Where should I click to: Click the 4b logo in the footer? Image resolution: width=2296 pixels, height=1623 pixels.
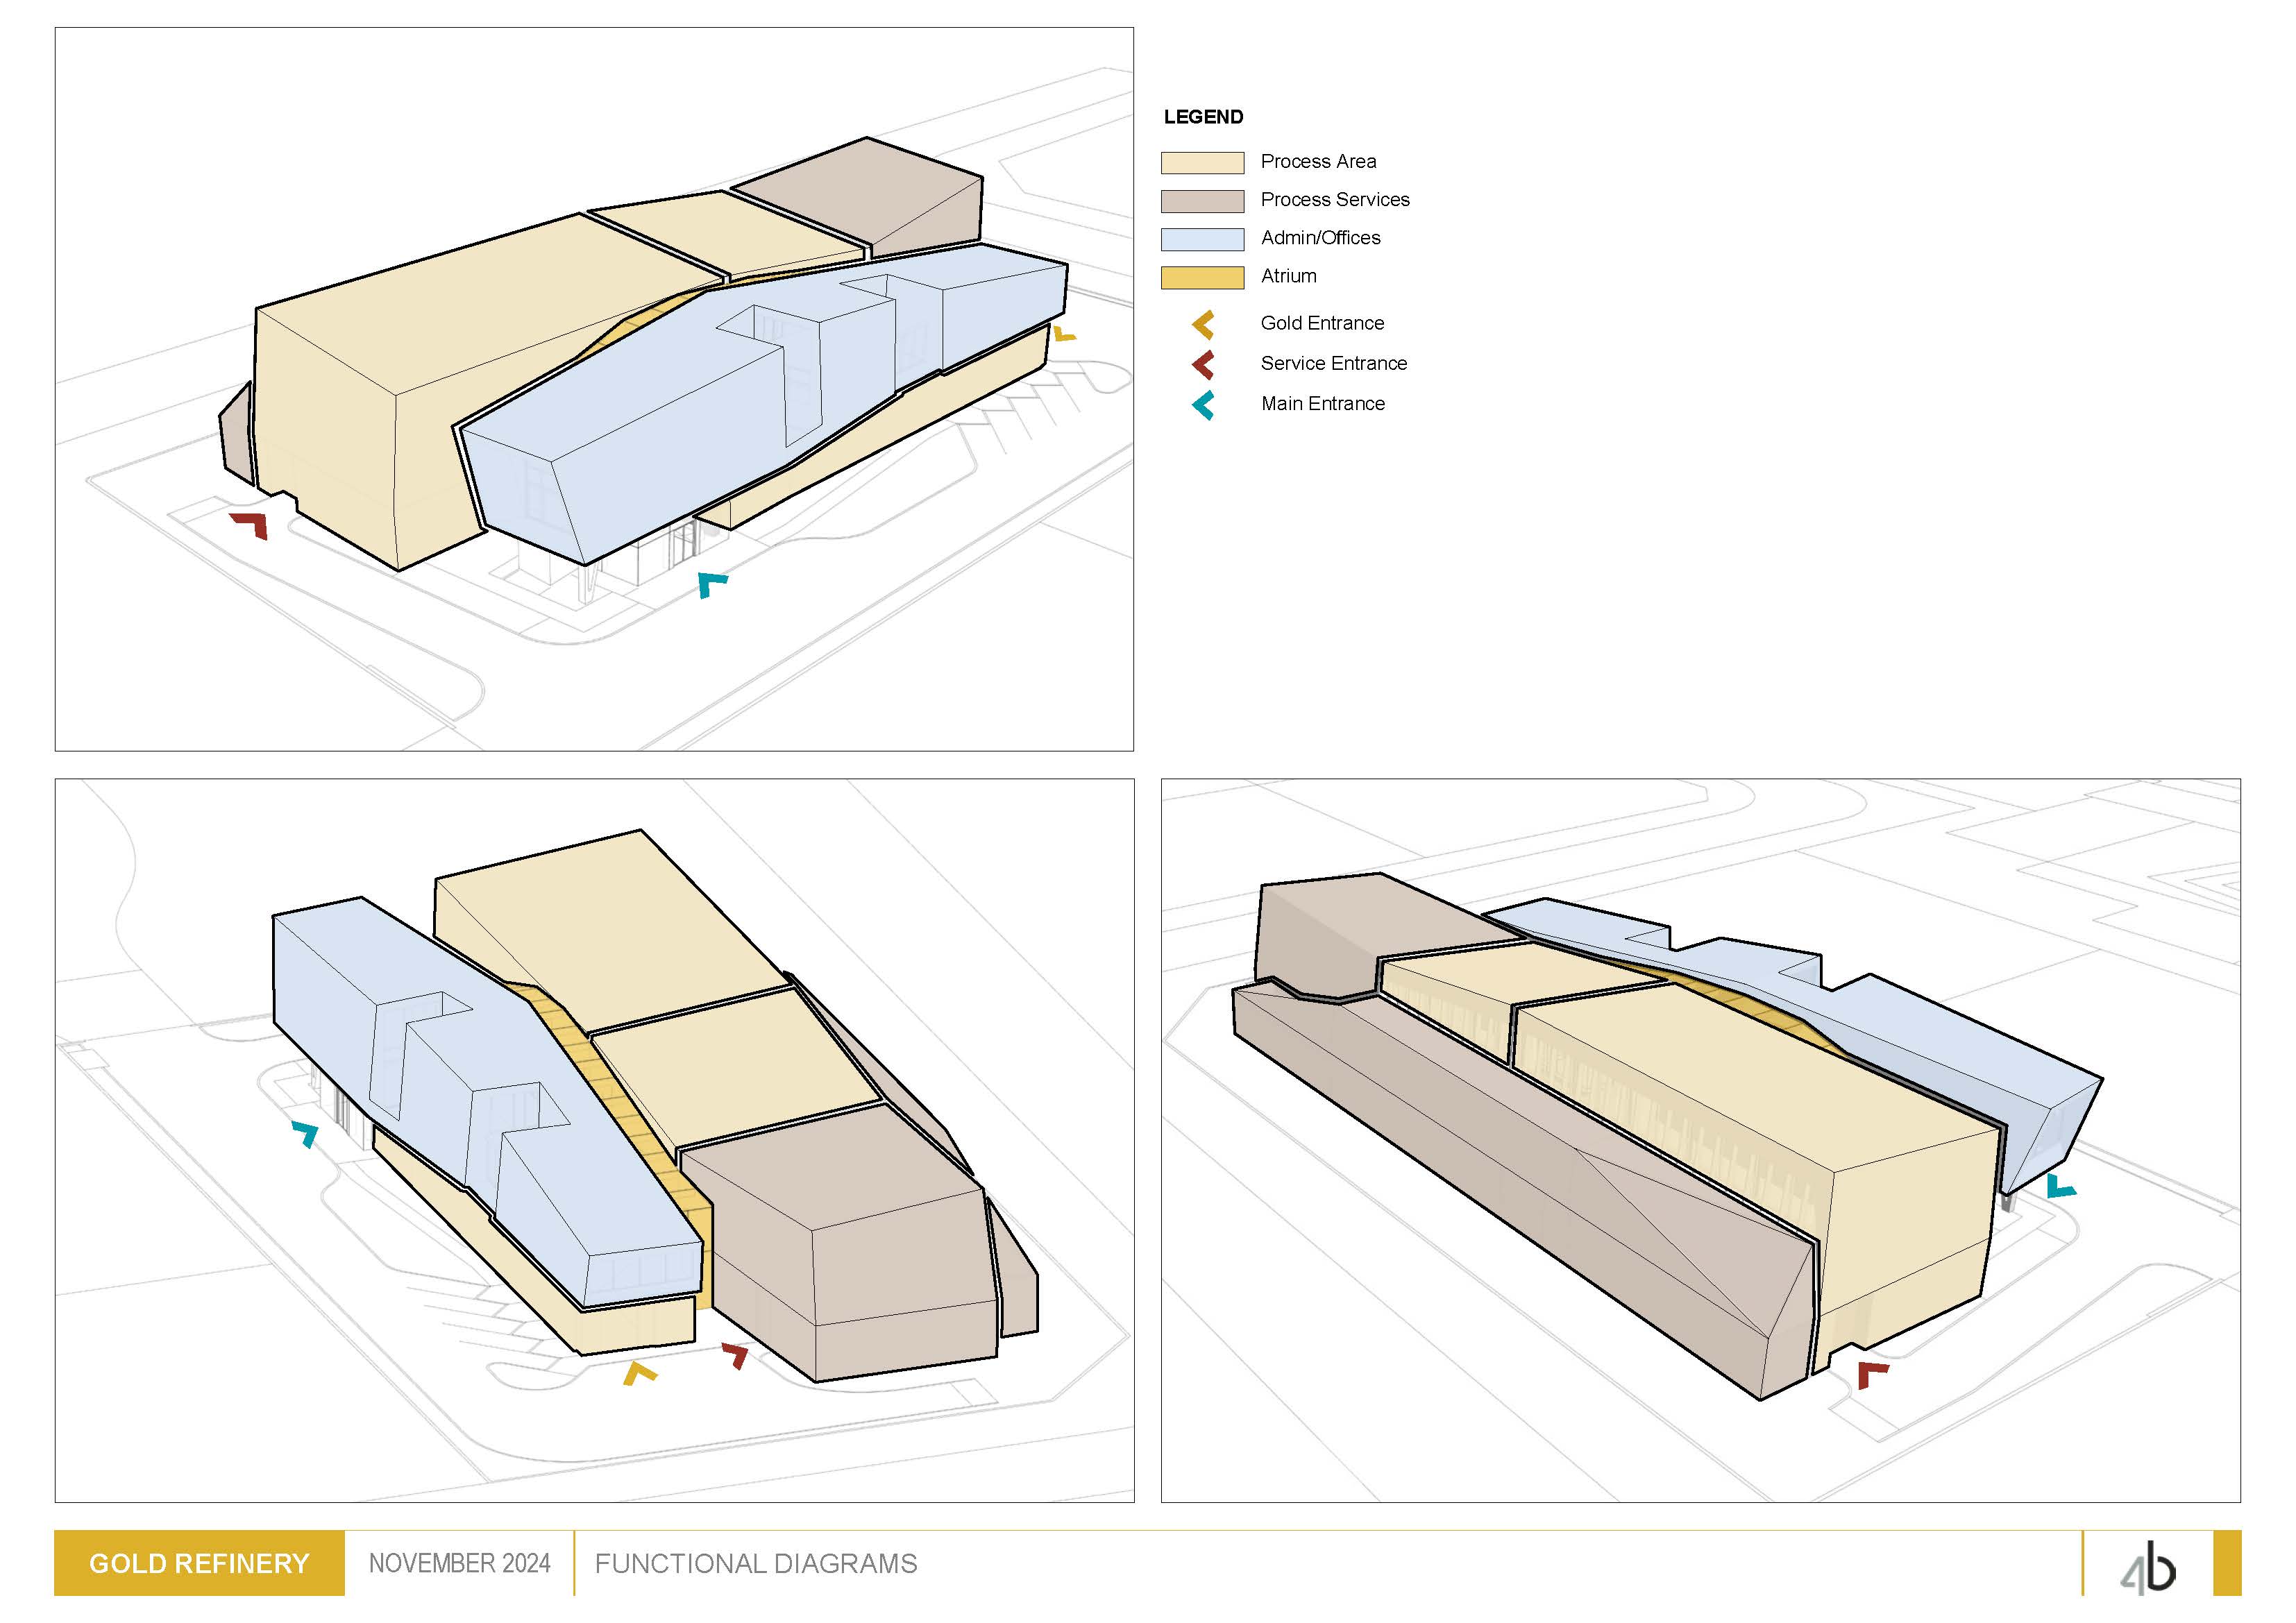coord(2148,1567)
